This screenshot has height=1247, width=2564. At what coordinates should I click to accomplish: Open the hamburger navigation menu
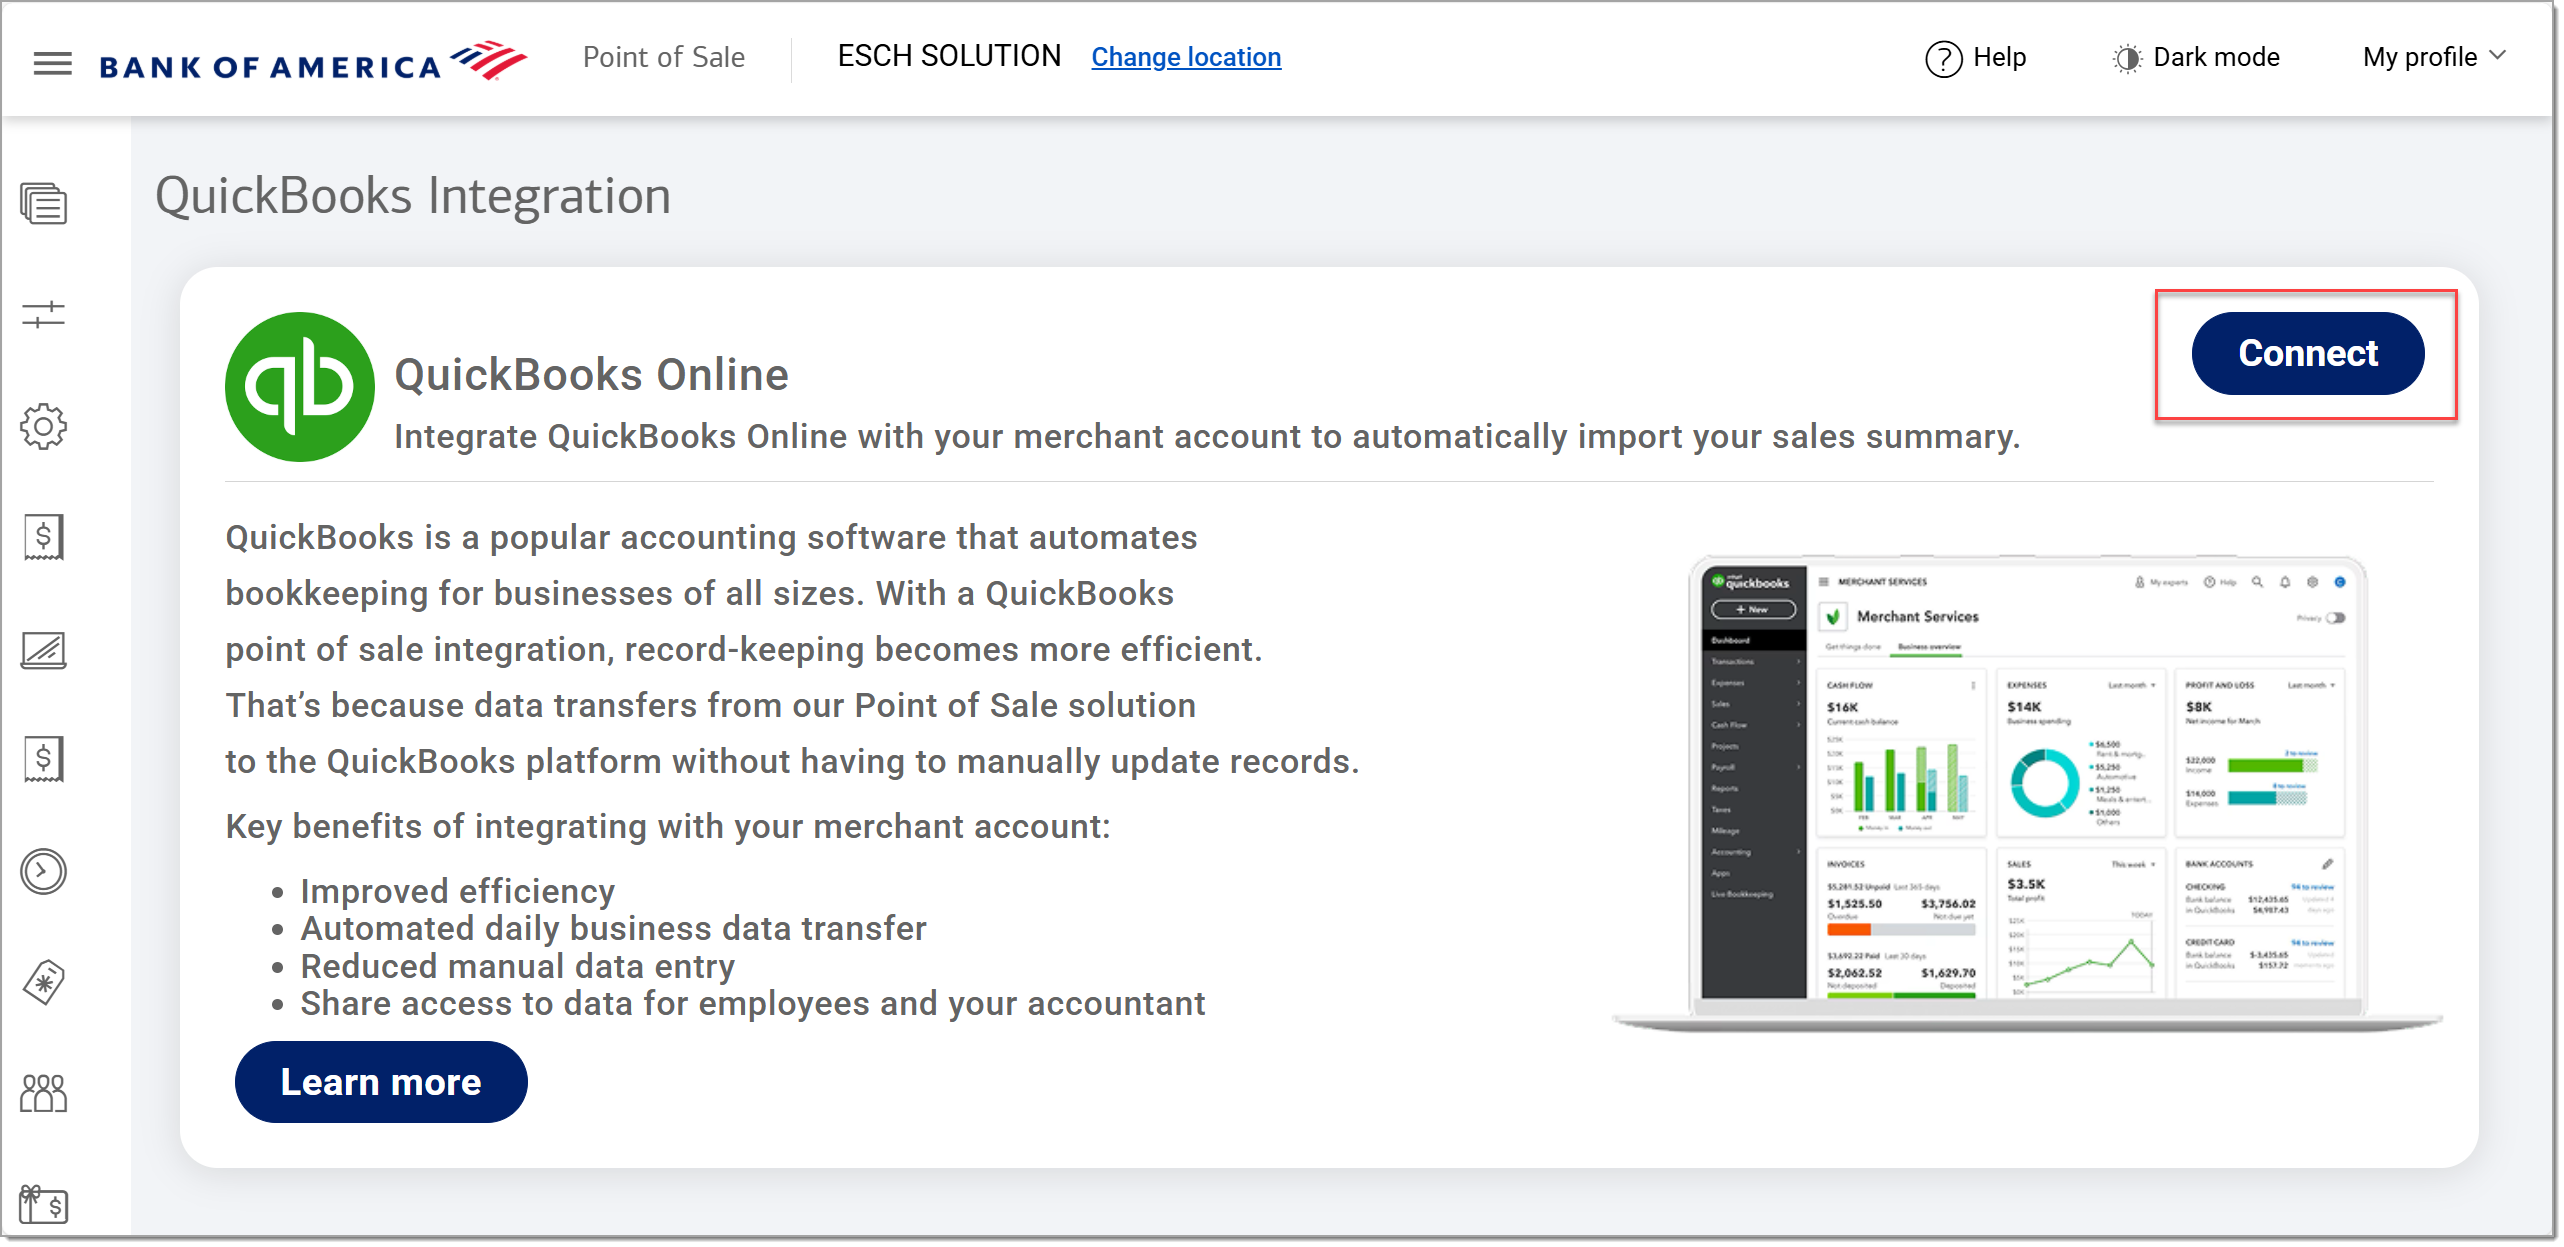pos(51,63)
